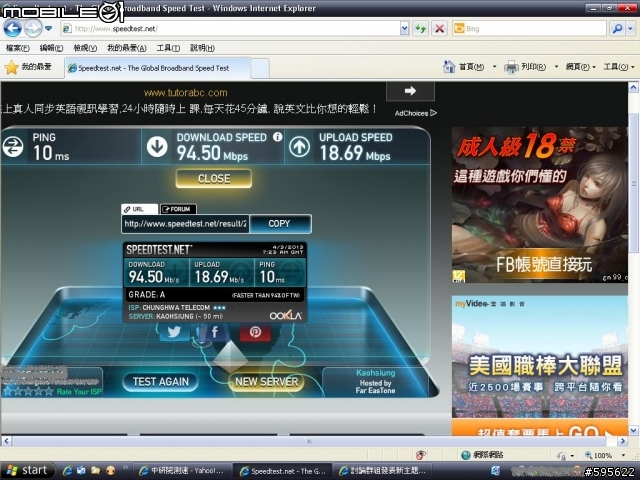Click the info icon beside Download Speed
The image size is (640, 480).
coord(278,137)
